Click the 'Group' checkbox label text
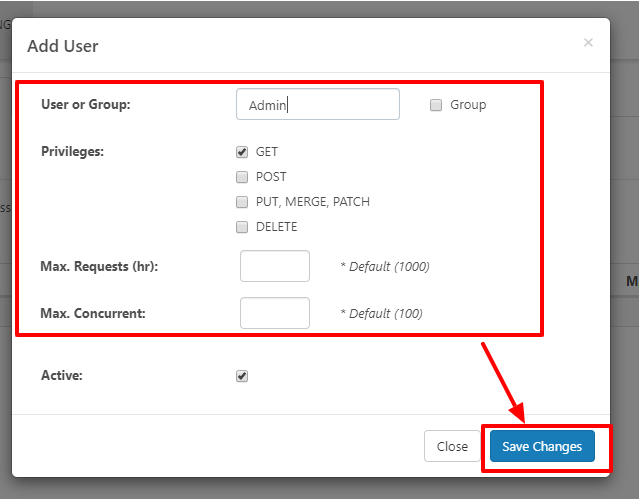 (x=468, y=105)
